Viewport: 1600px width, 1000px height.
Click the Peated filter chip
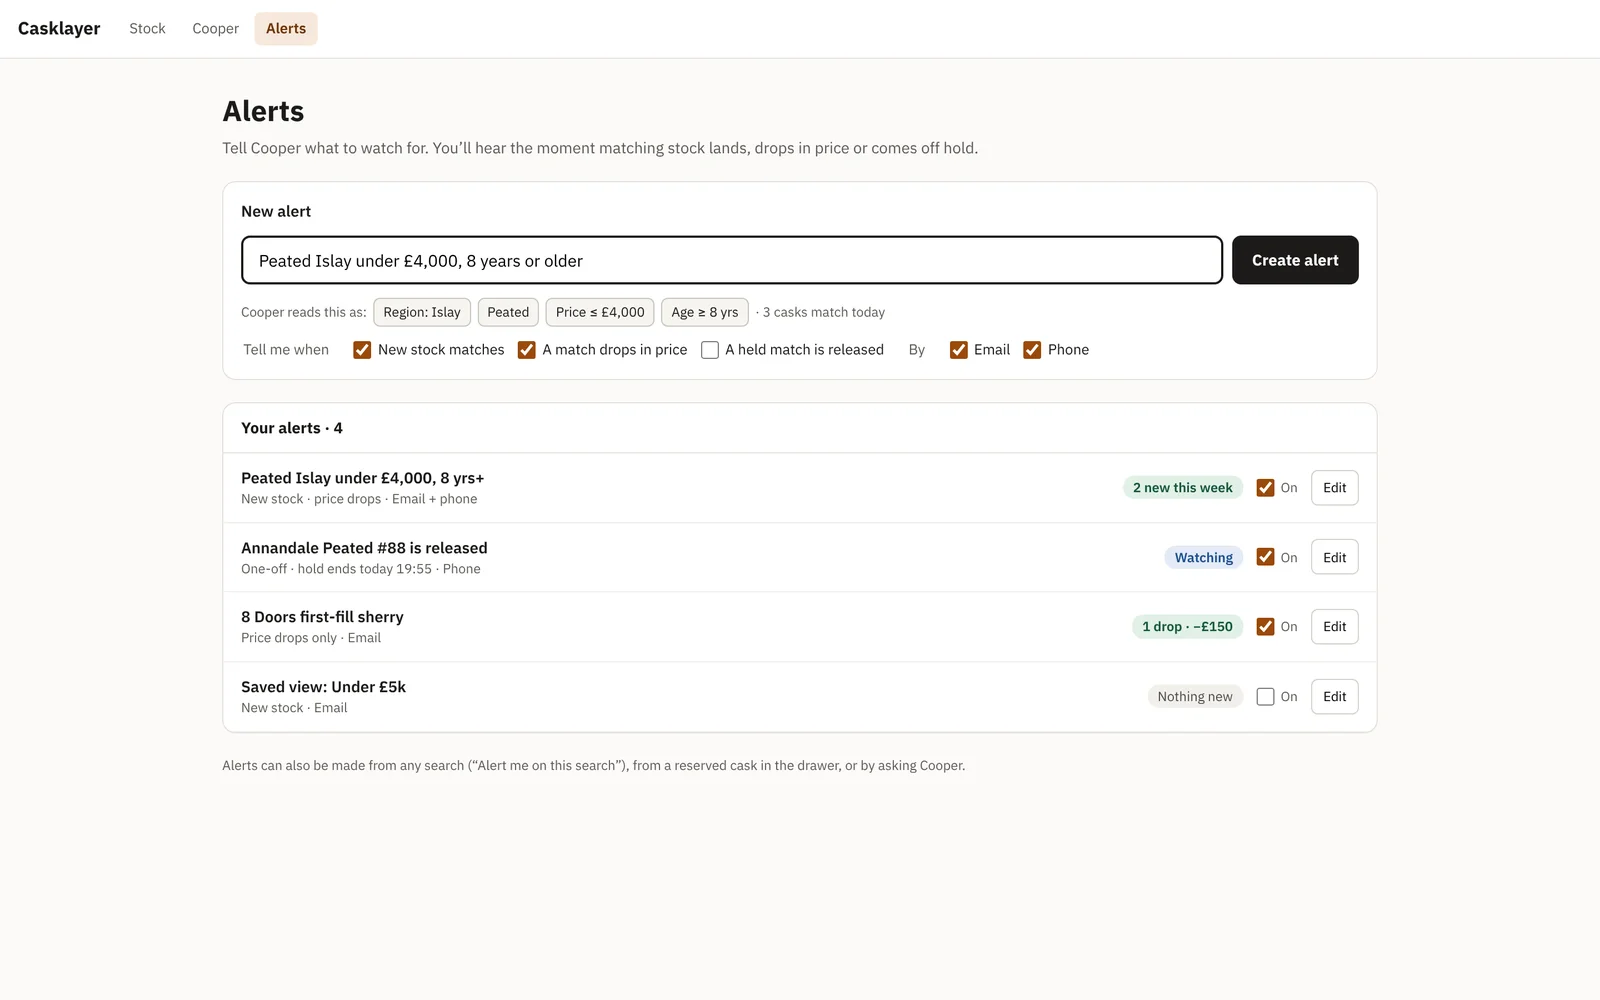pyautogui.click(x=508, y=312)
